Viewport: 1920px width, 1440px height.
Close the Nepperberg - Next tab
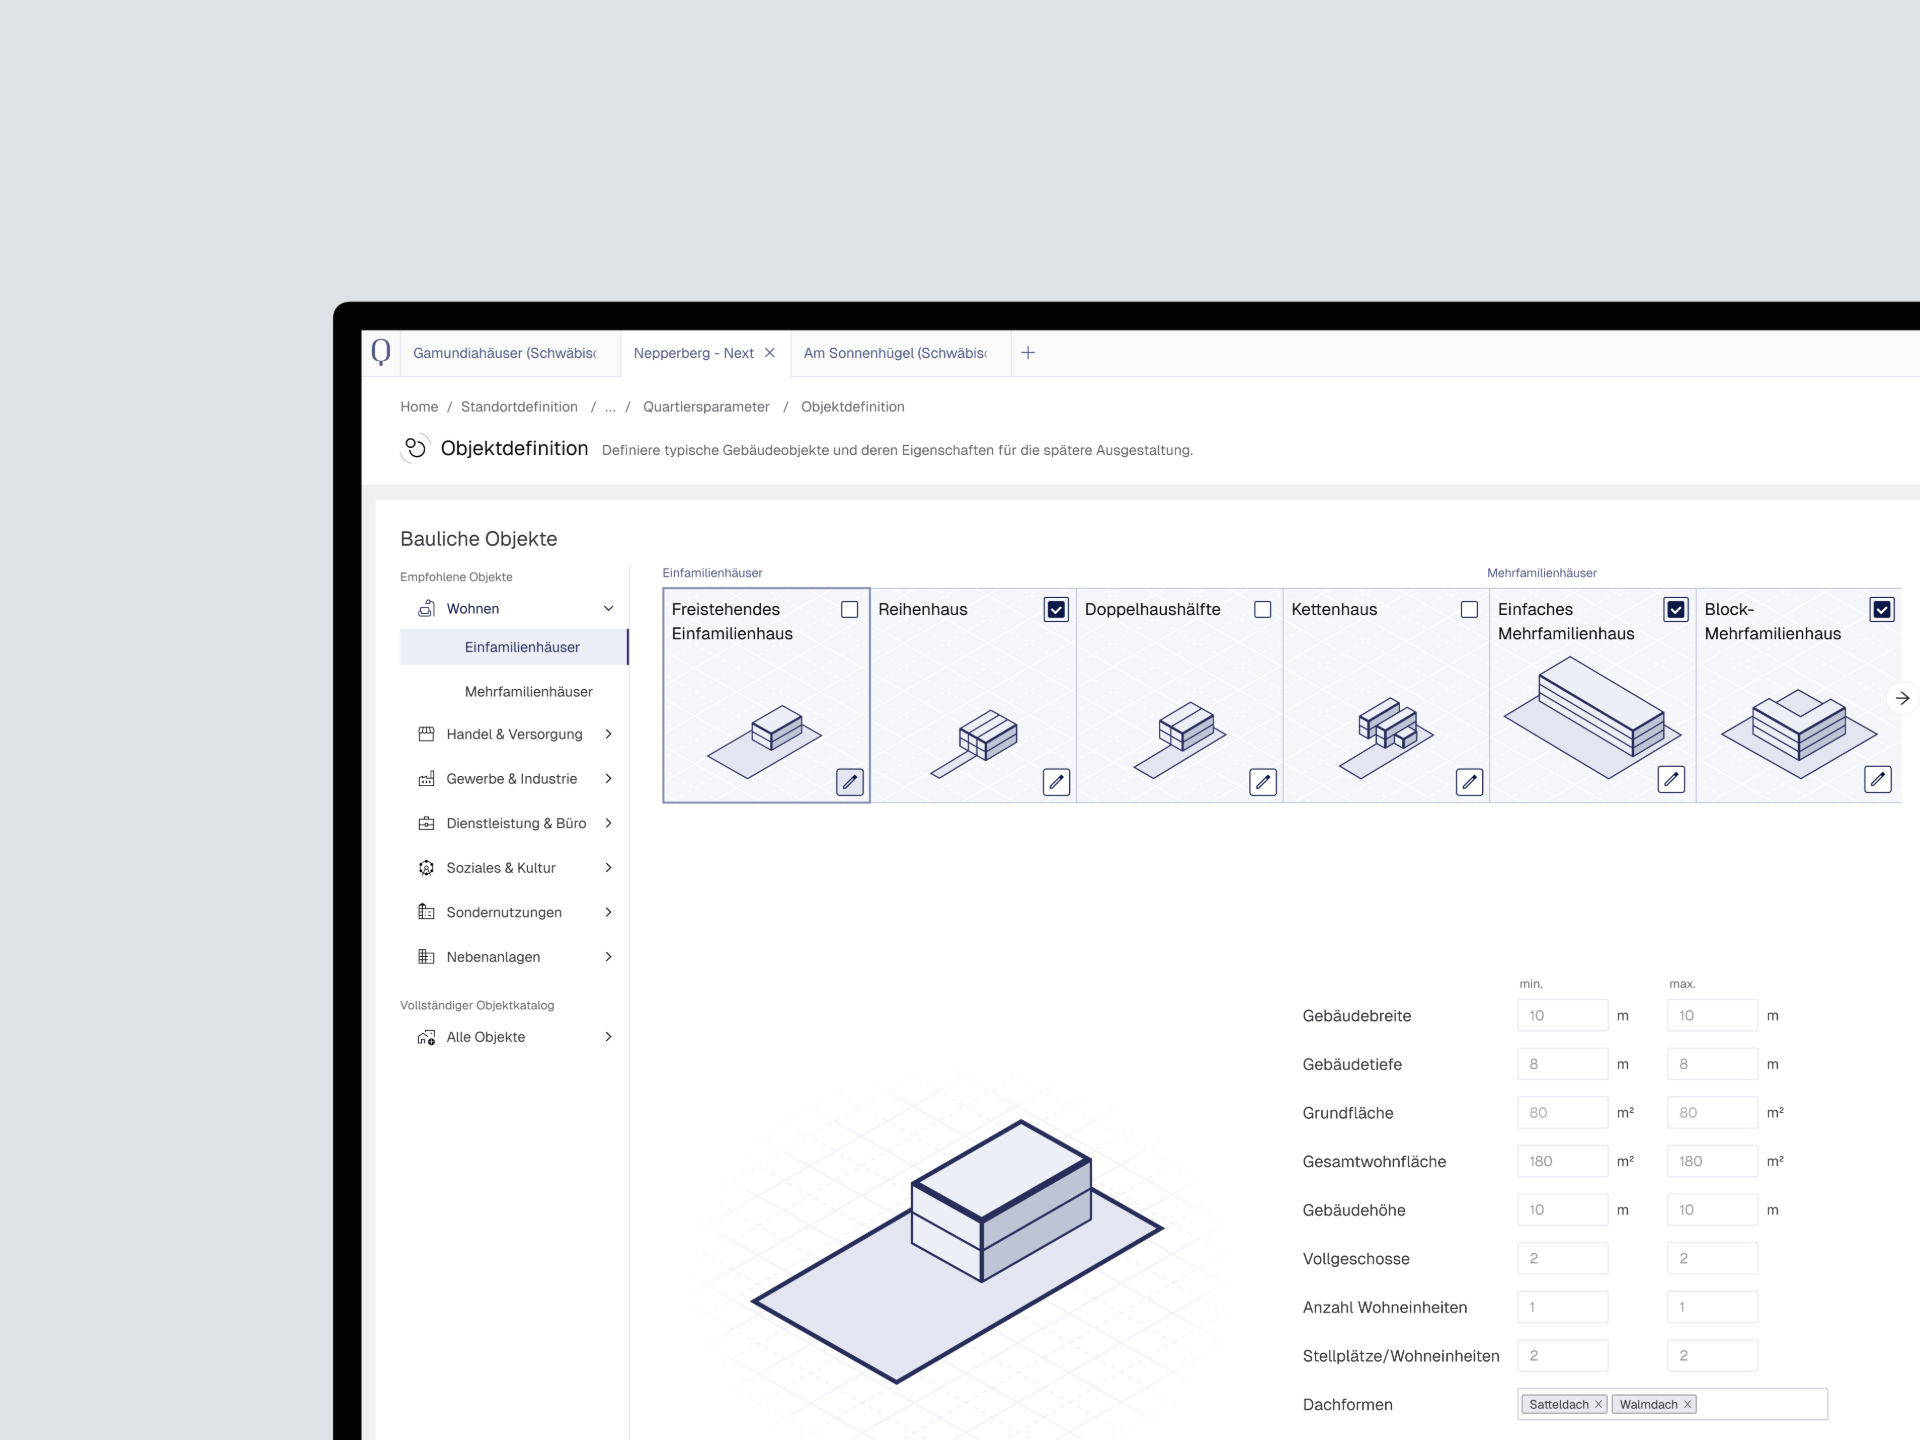769,353
